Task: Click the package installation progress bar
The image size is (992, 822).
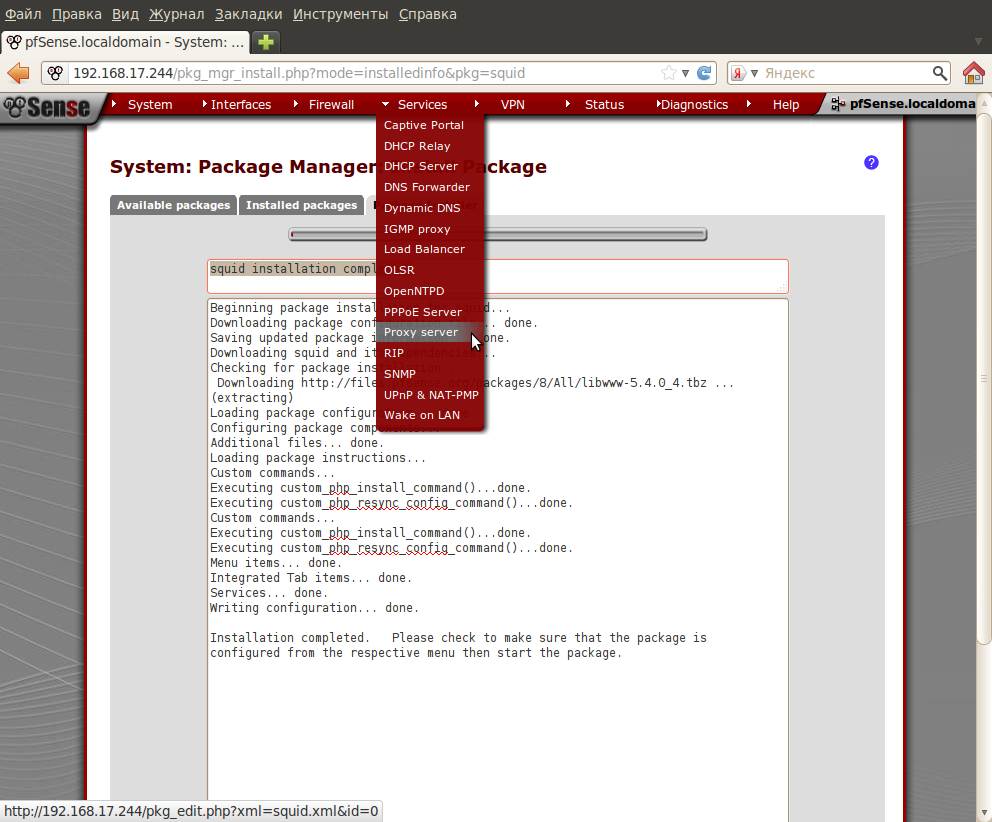Action: (498, 235)
